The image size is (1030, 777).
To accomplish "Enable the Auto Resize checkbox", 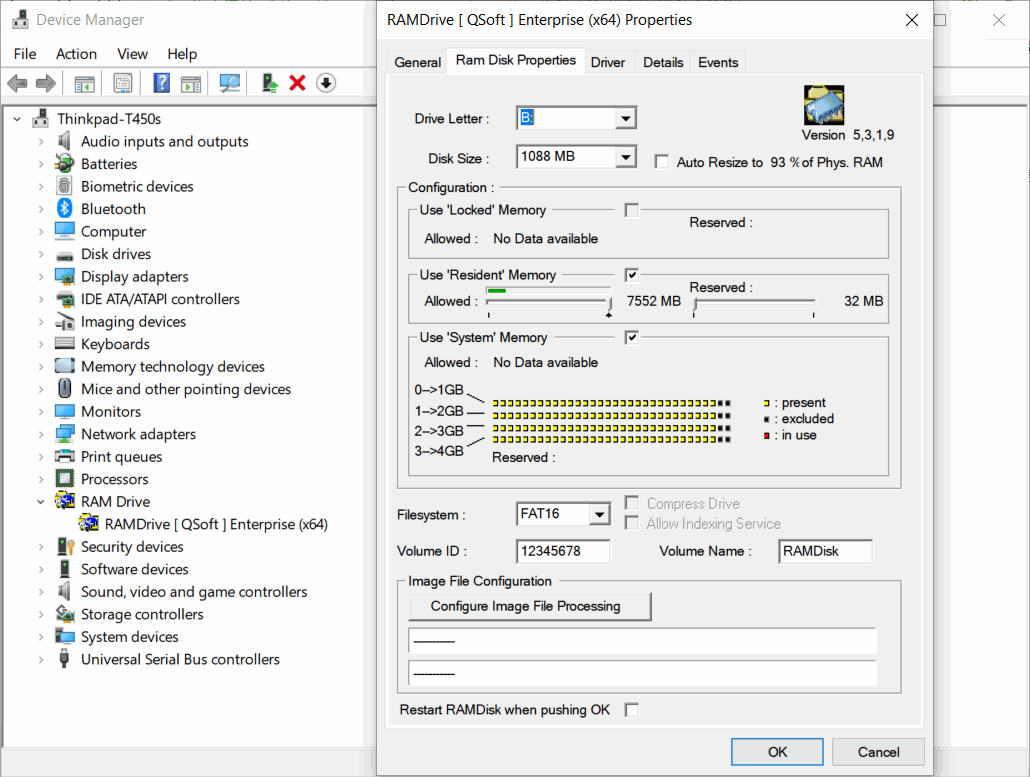I will point(661,162).
